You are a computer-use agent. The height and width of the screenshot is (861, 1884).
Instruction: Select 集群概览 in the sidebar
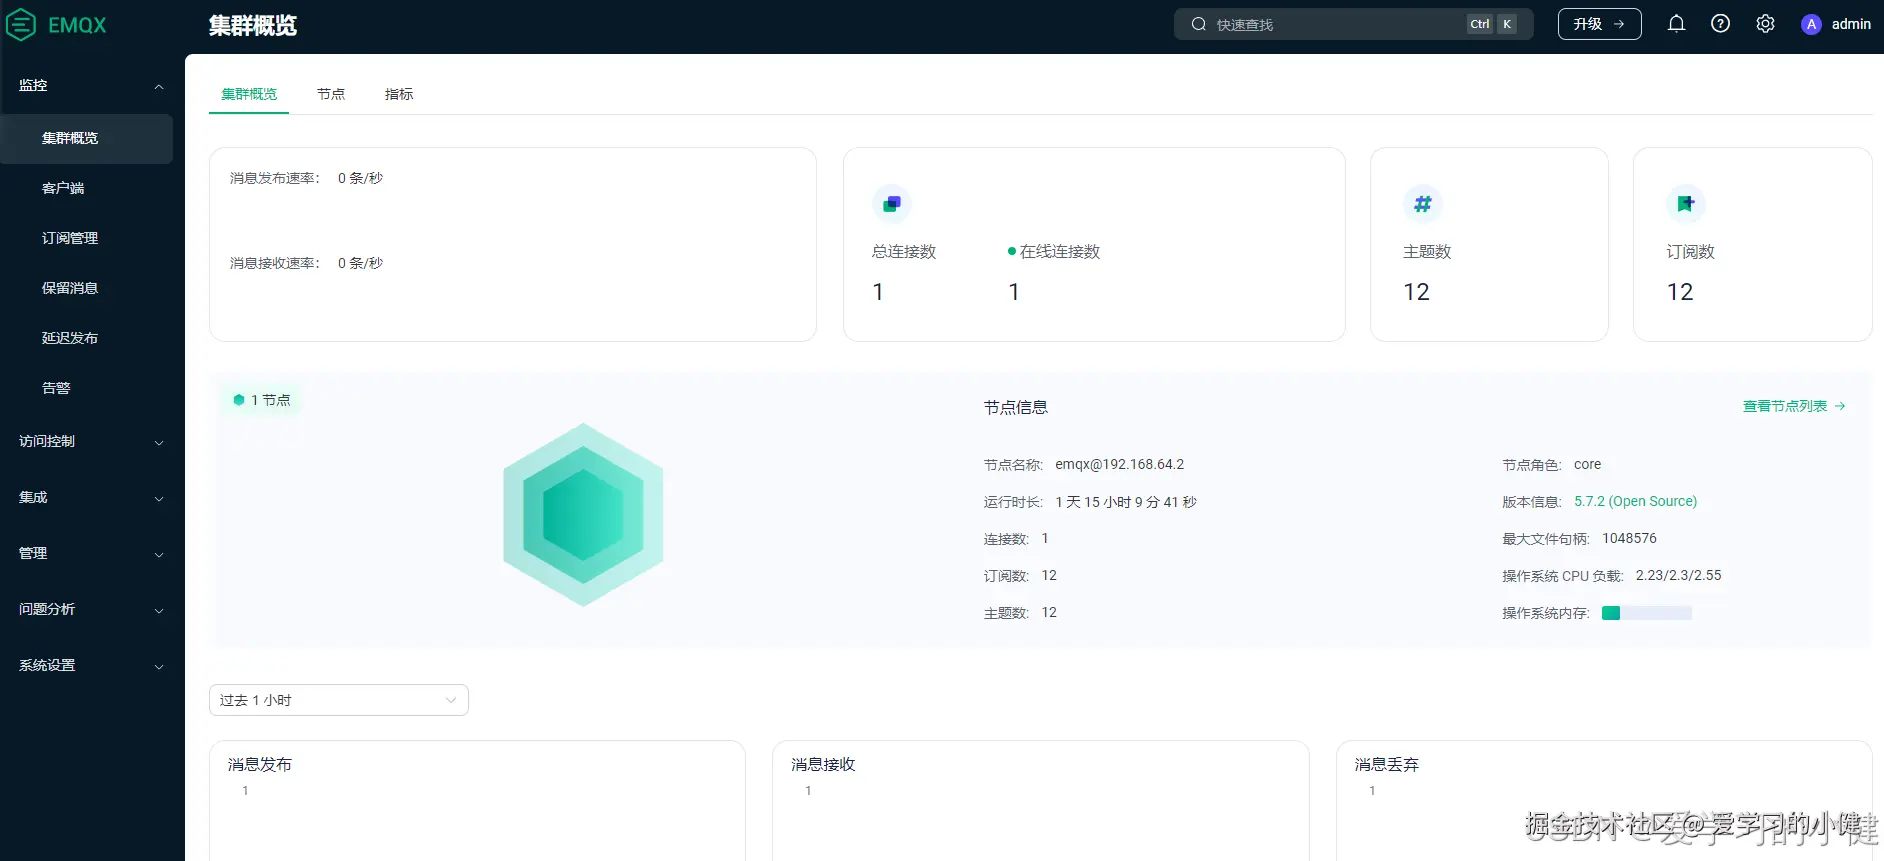tap(86, 138)
